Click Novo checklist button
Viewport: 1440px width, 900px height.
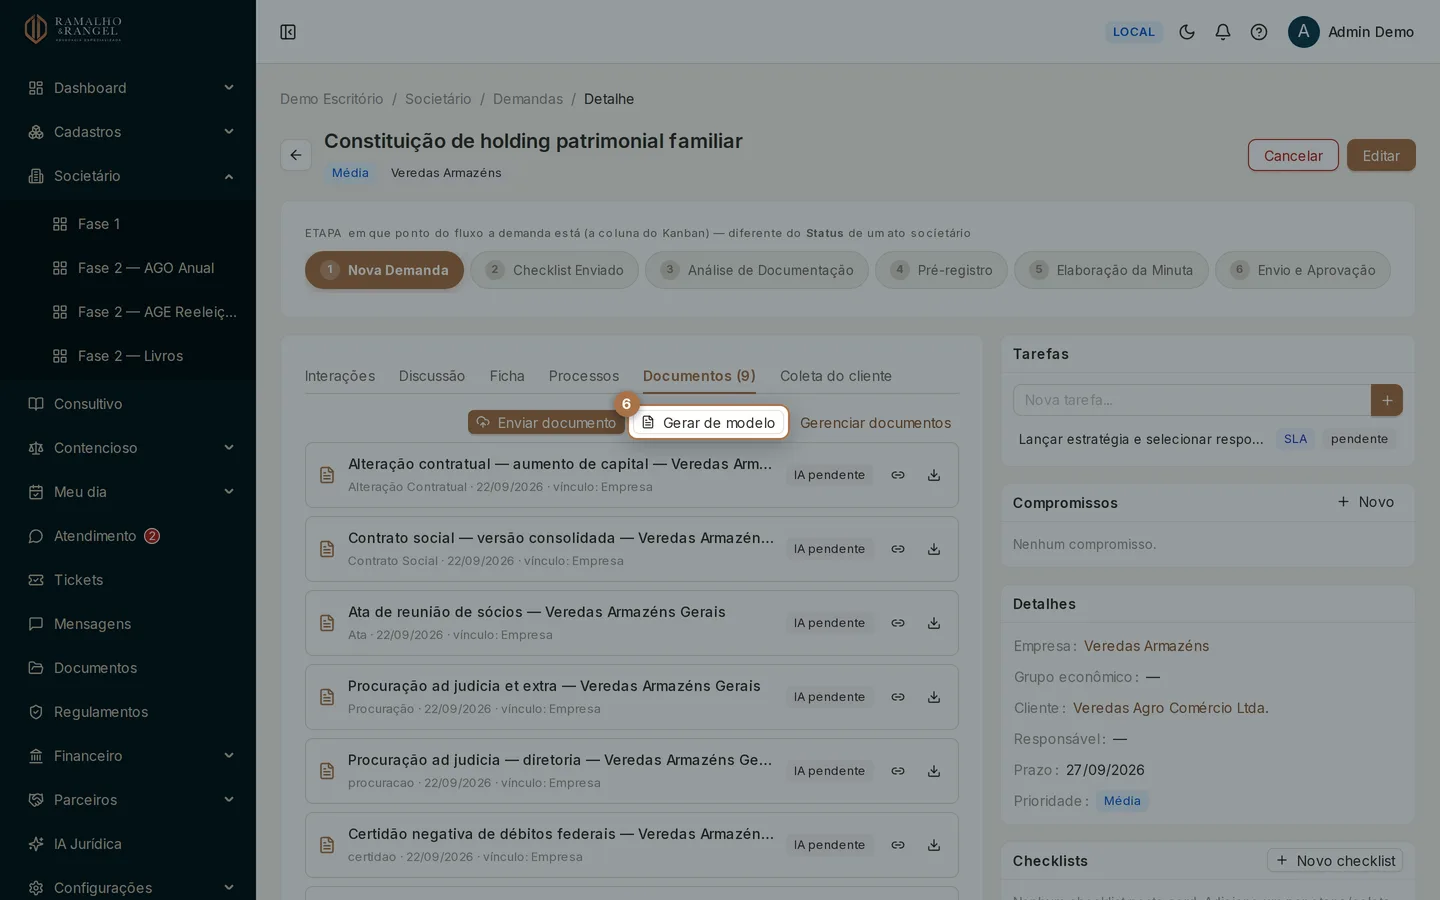coord(1335,861)
